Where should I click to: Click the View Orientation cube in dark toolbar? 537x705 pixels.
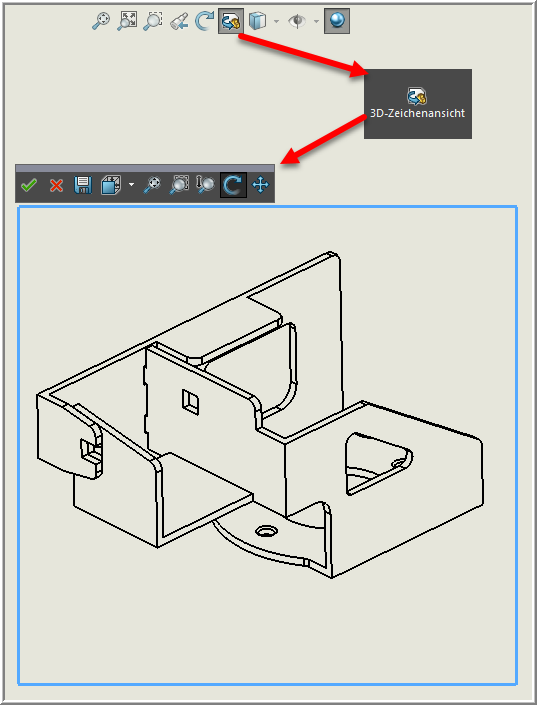point(111,185)
